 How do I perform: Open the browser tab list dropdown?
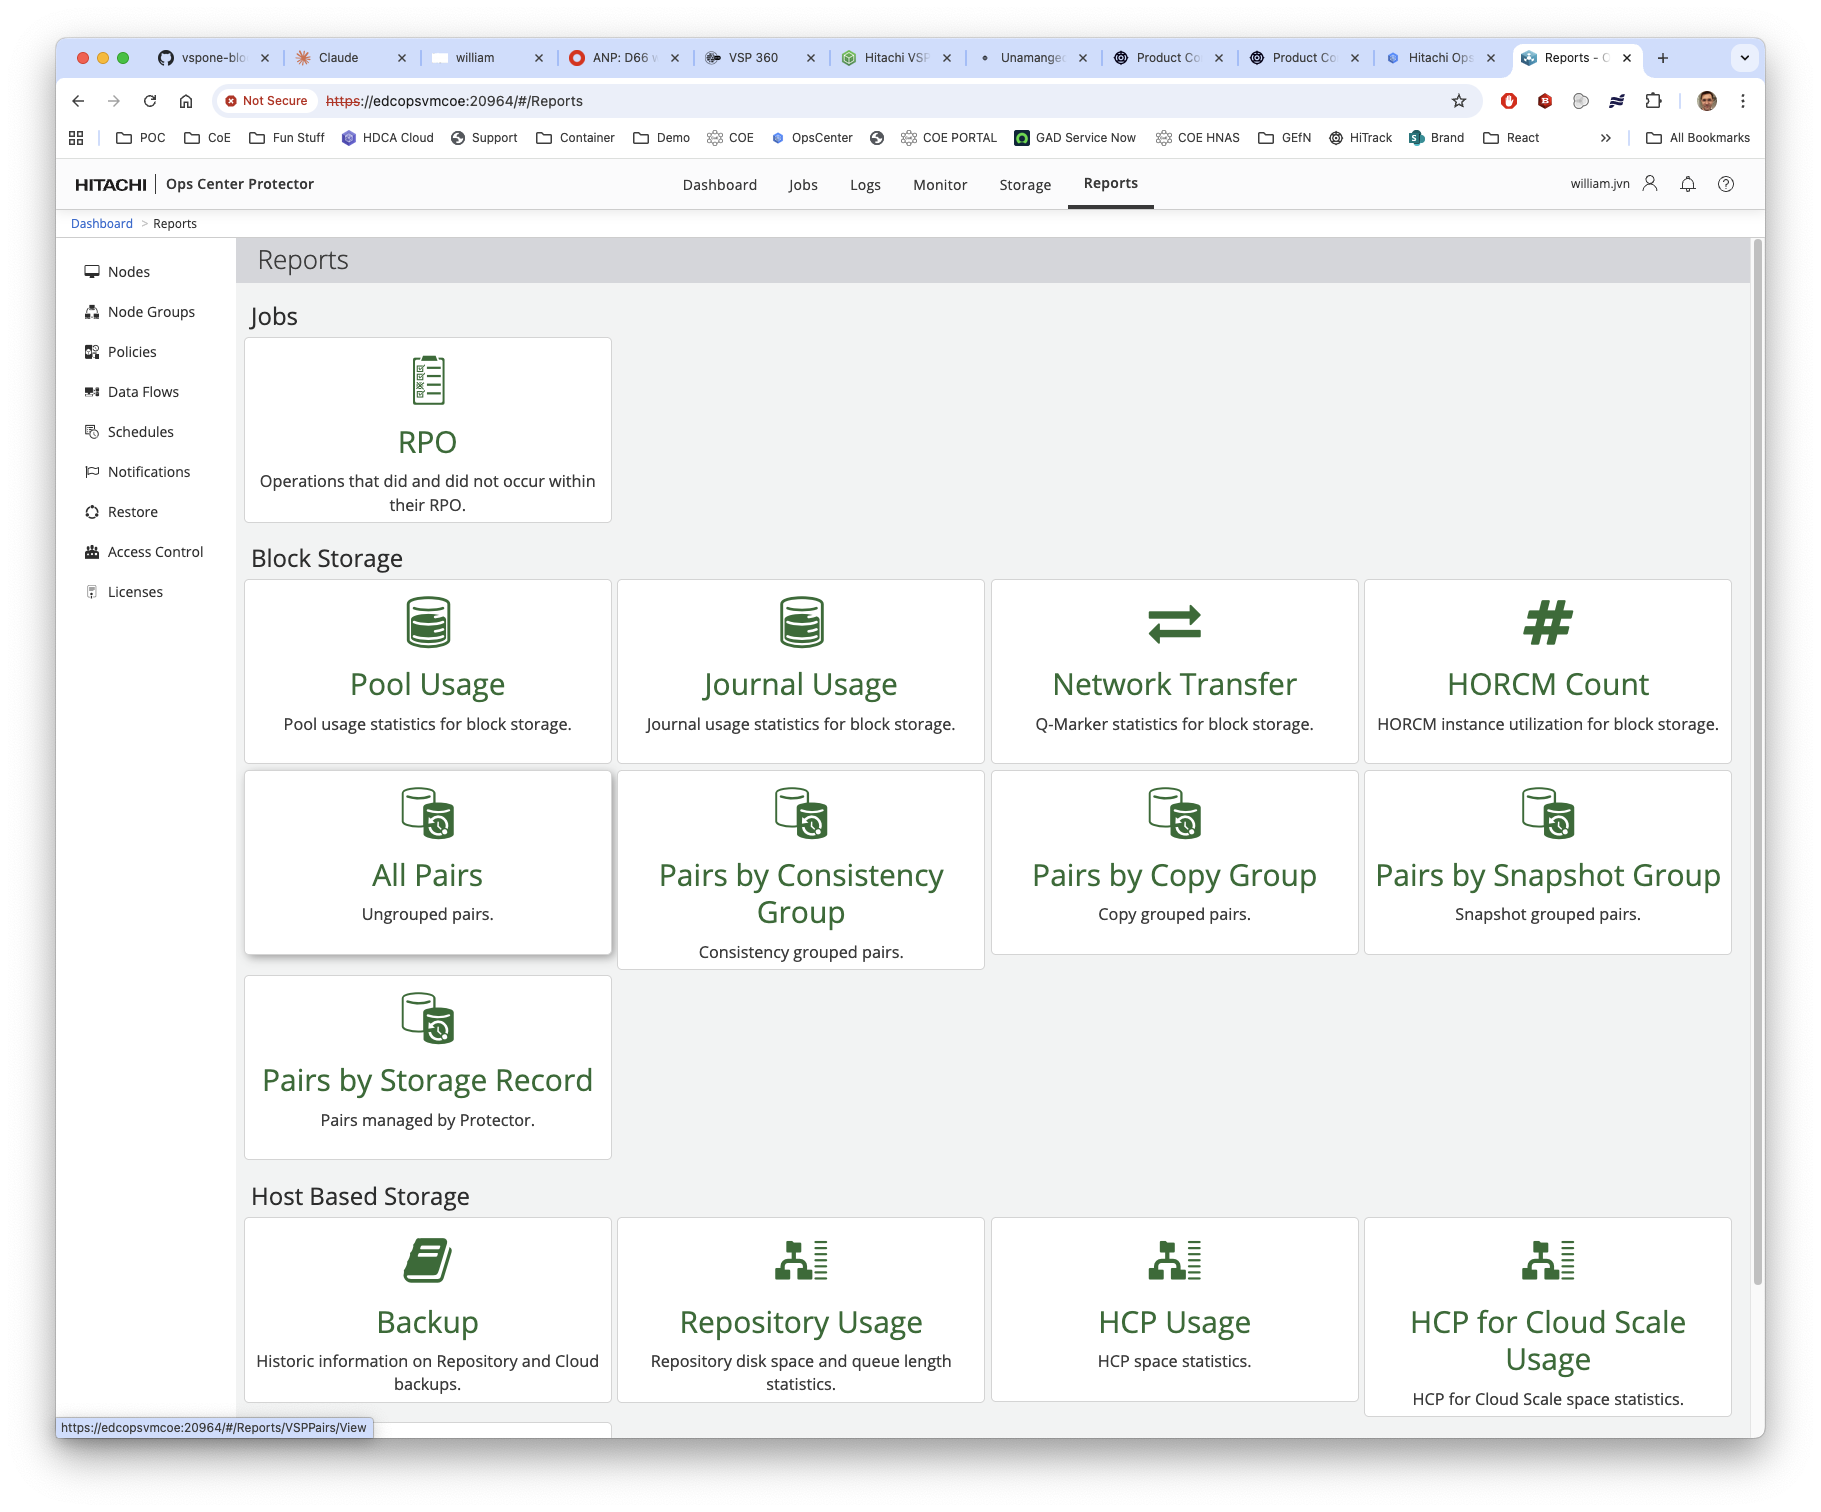click(x=1745, y=58)
